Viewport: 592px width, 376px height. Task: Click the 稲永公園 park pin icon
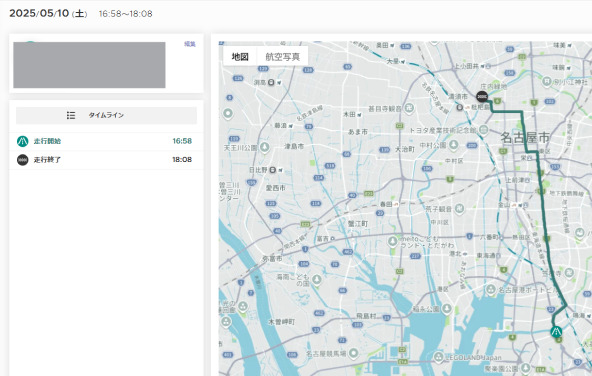(x=447, y=308)
